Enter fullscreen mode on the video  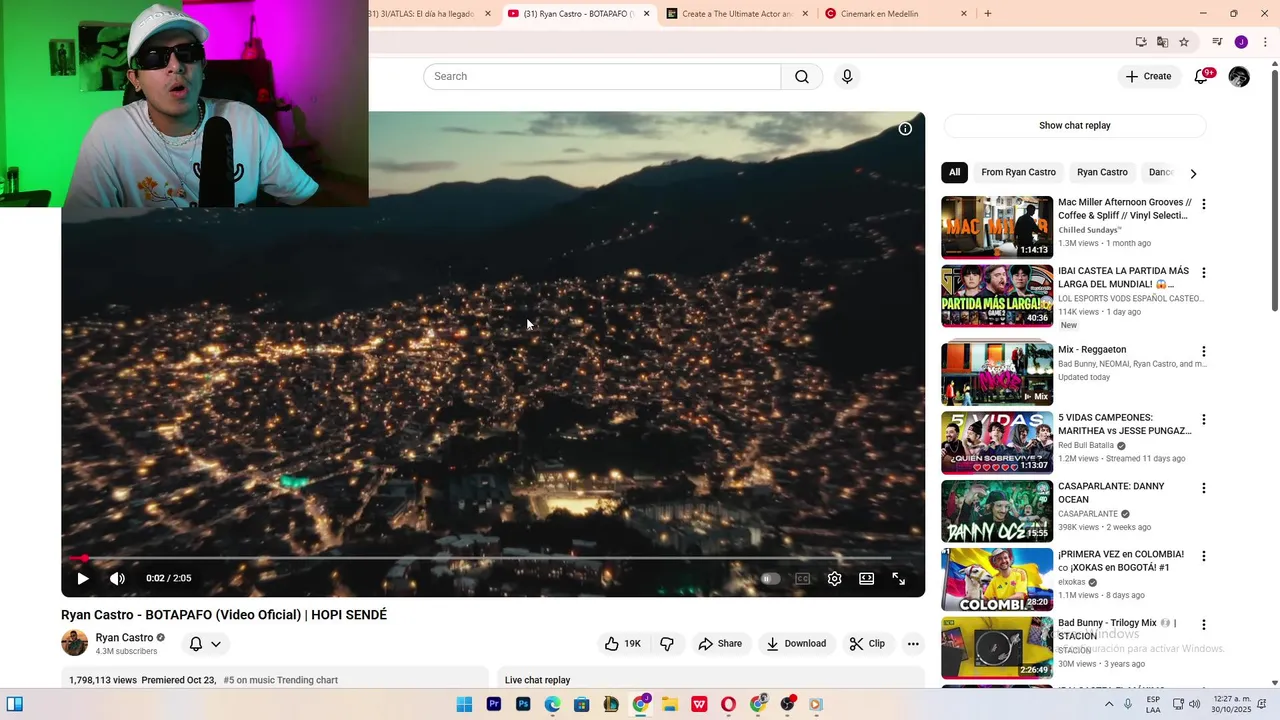point(898,578)
